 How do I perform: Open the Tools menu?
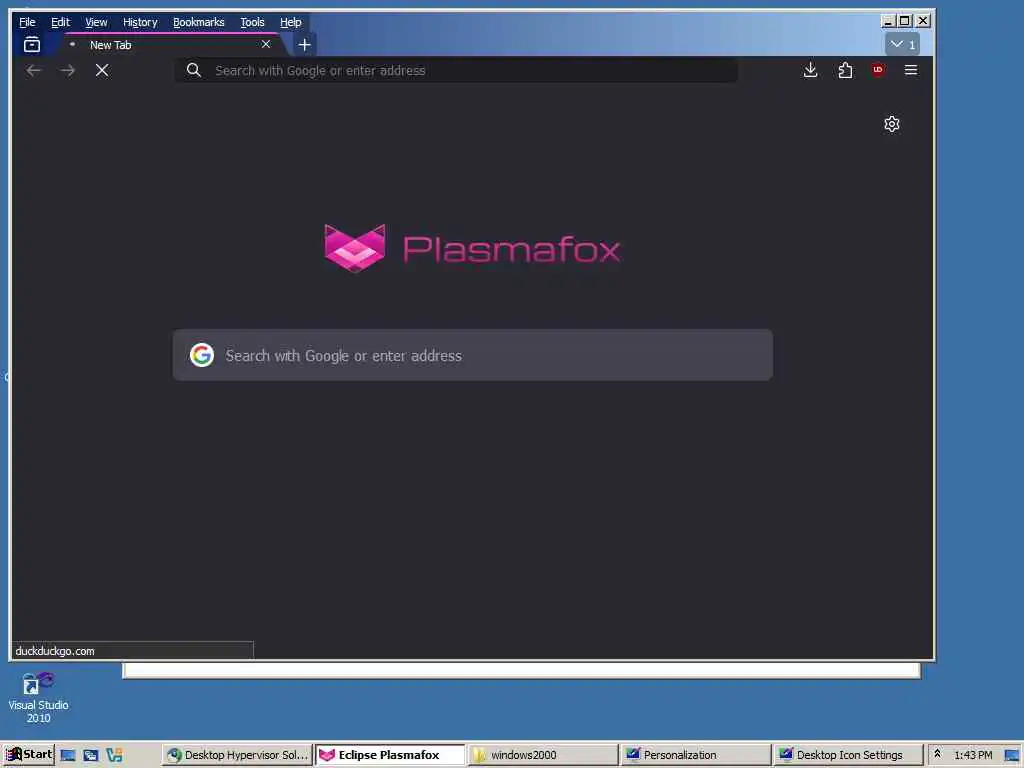point(252,22)
